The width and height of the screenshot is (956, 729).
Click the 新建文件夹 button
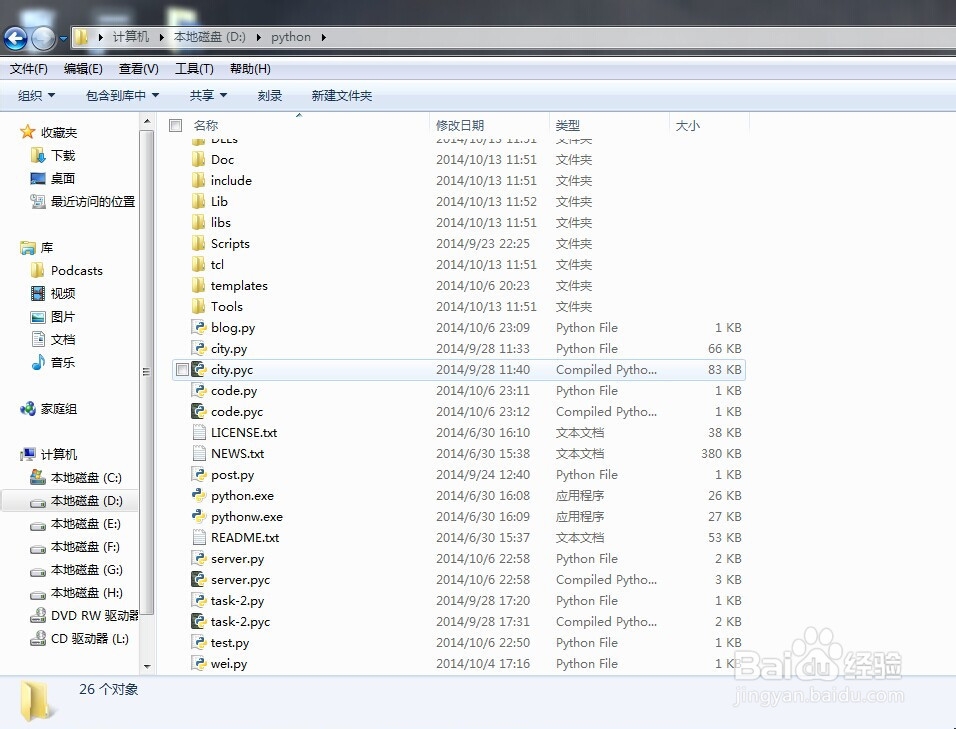click(340, 95)
